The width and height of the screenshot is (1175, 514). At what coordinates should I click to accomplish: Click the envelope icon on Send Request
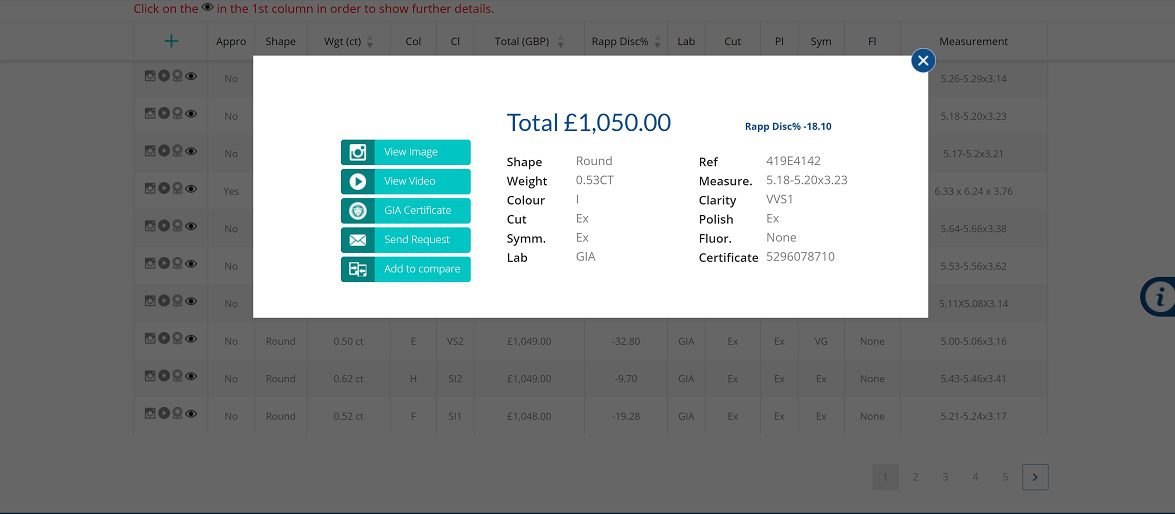[358, 240]
